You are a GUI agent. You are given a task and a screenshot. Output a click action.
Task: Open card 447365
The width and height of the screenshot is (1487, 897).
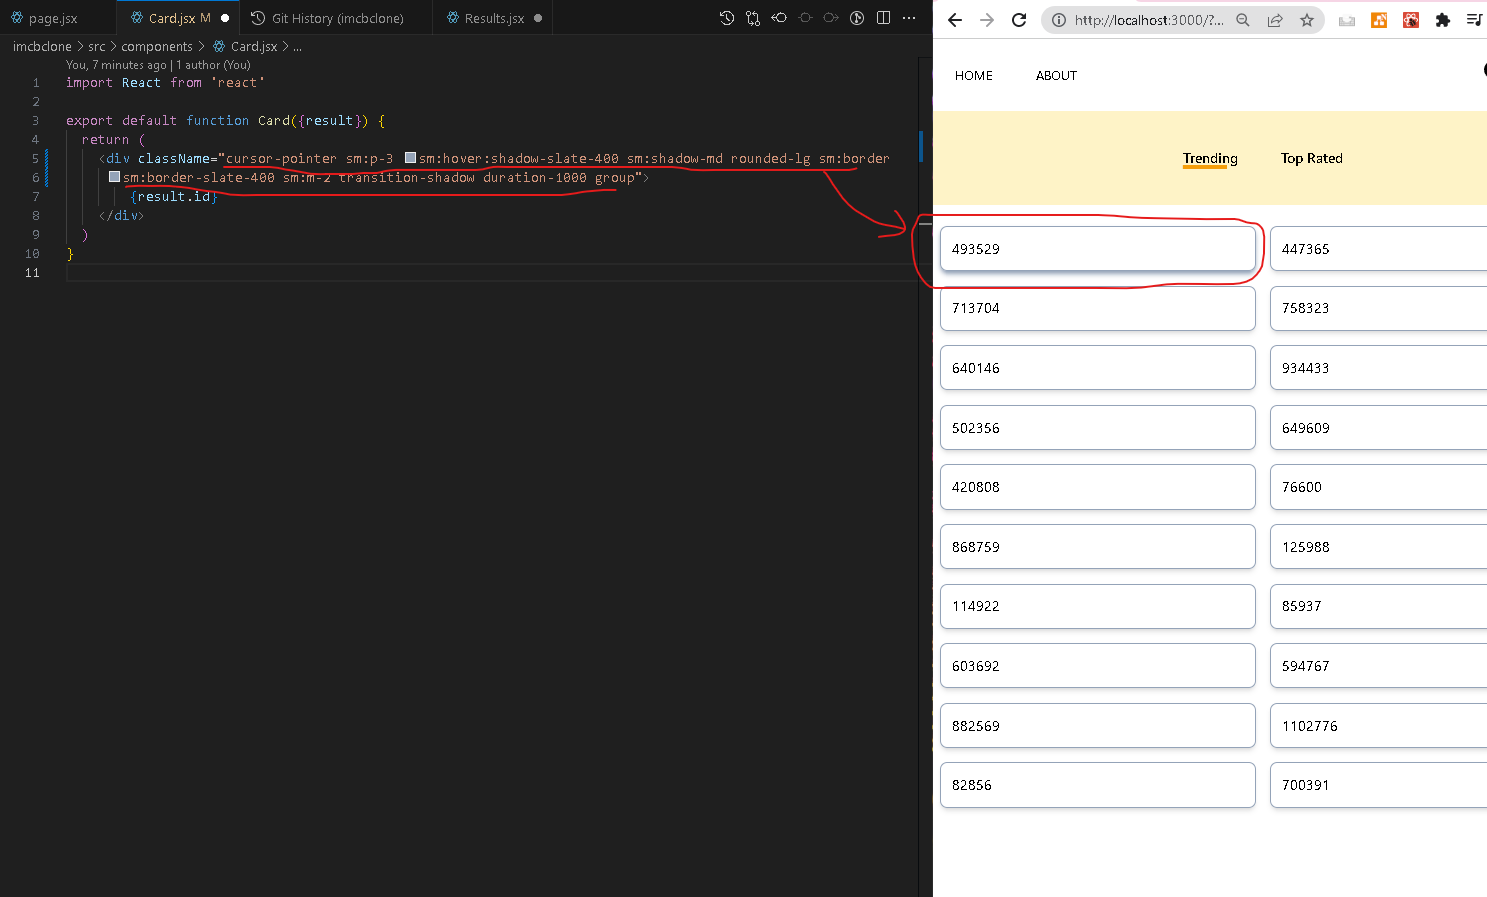point(1378,248)
